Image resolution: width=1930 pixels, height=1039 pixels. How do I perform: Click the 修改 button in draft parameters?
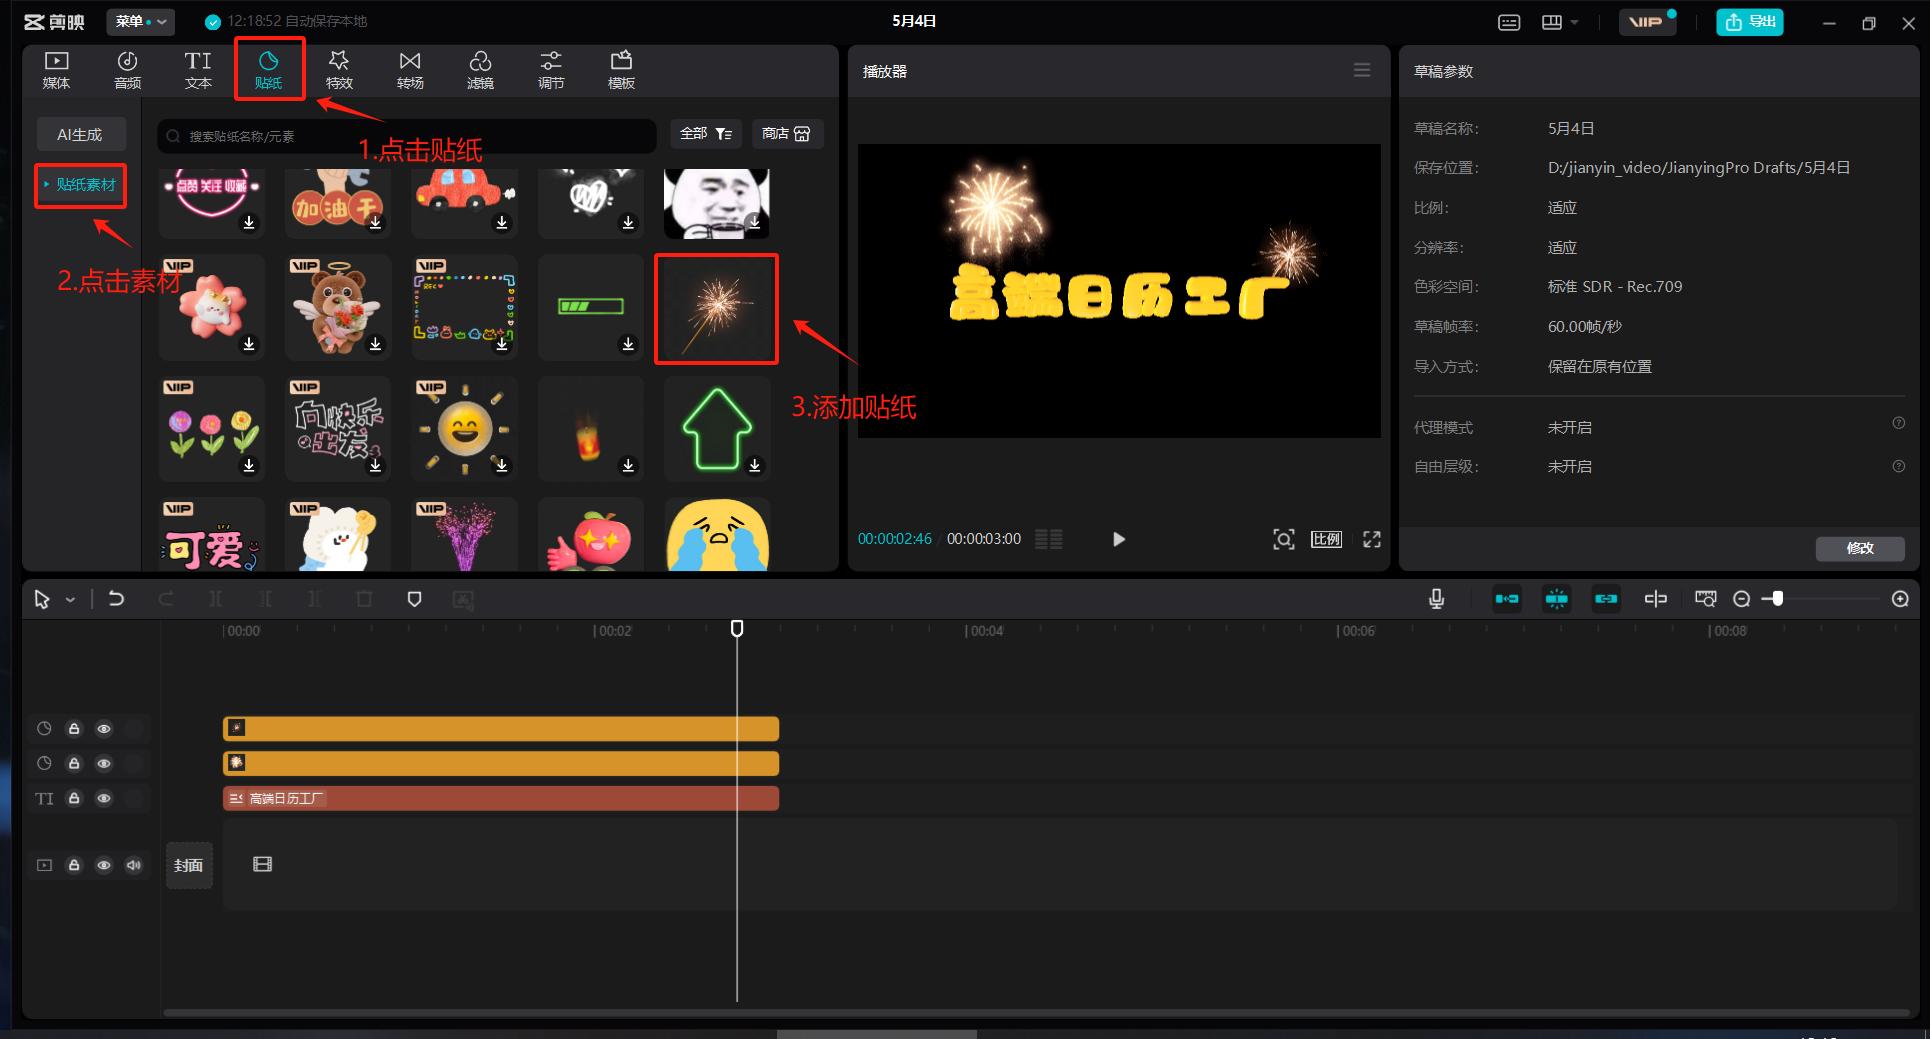tap(1859, 548)
